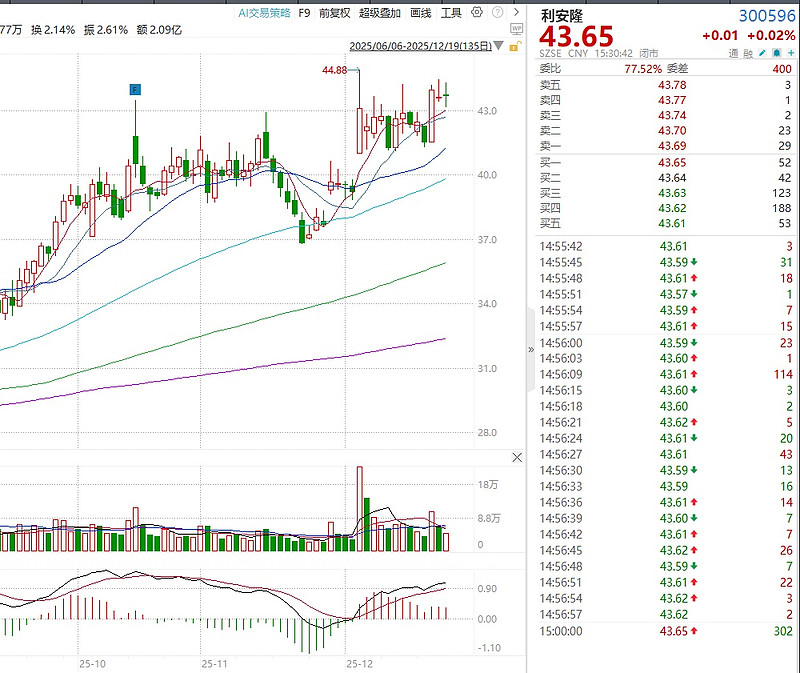Viewport: 800px width, 673px height.
Task: Click 卖一 ask price 43.69
Action: (672, 146)
